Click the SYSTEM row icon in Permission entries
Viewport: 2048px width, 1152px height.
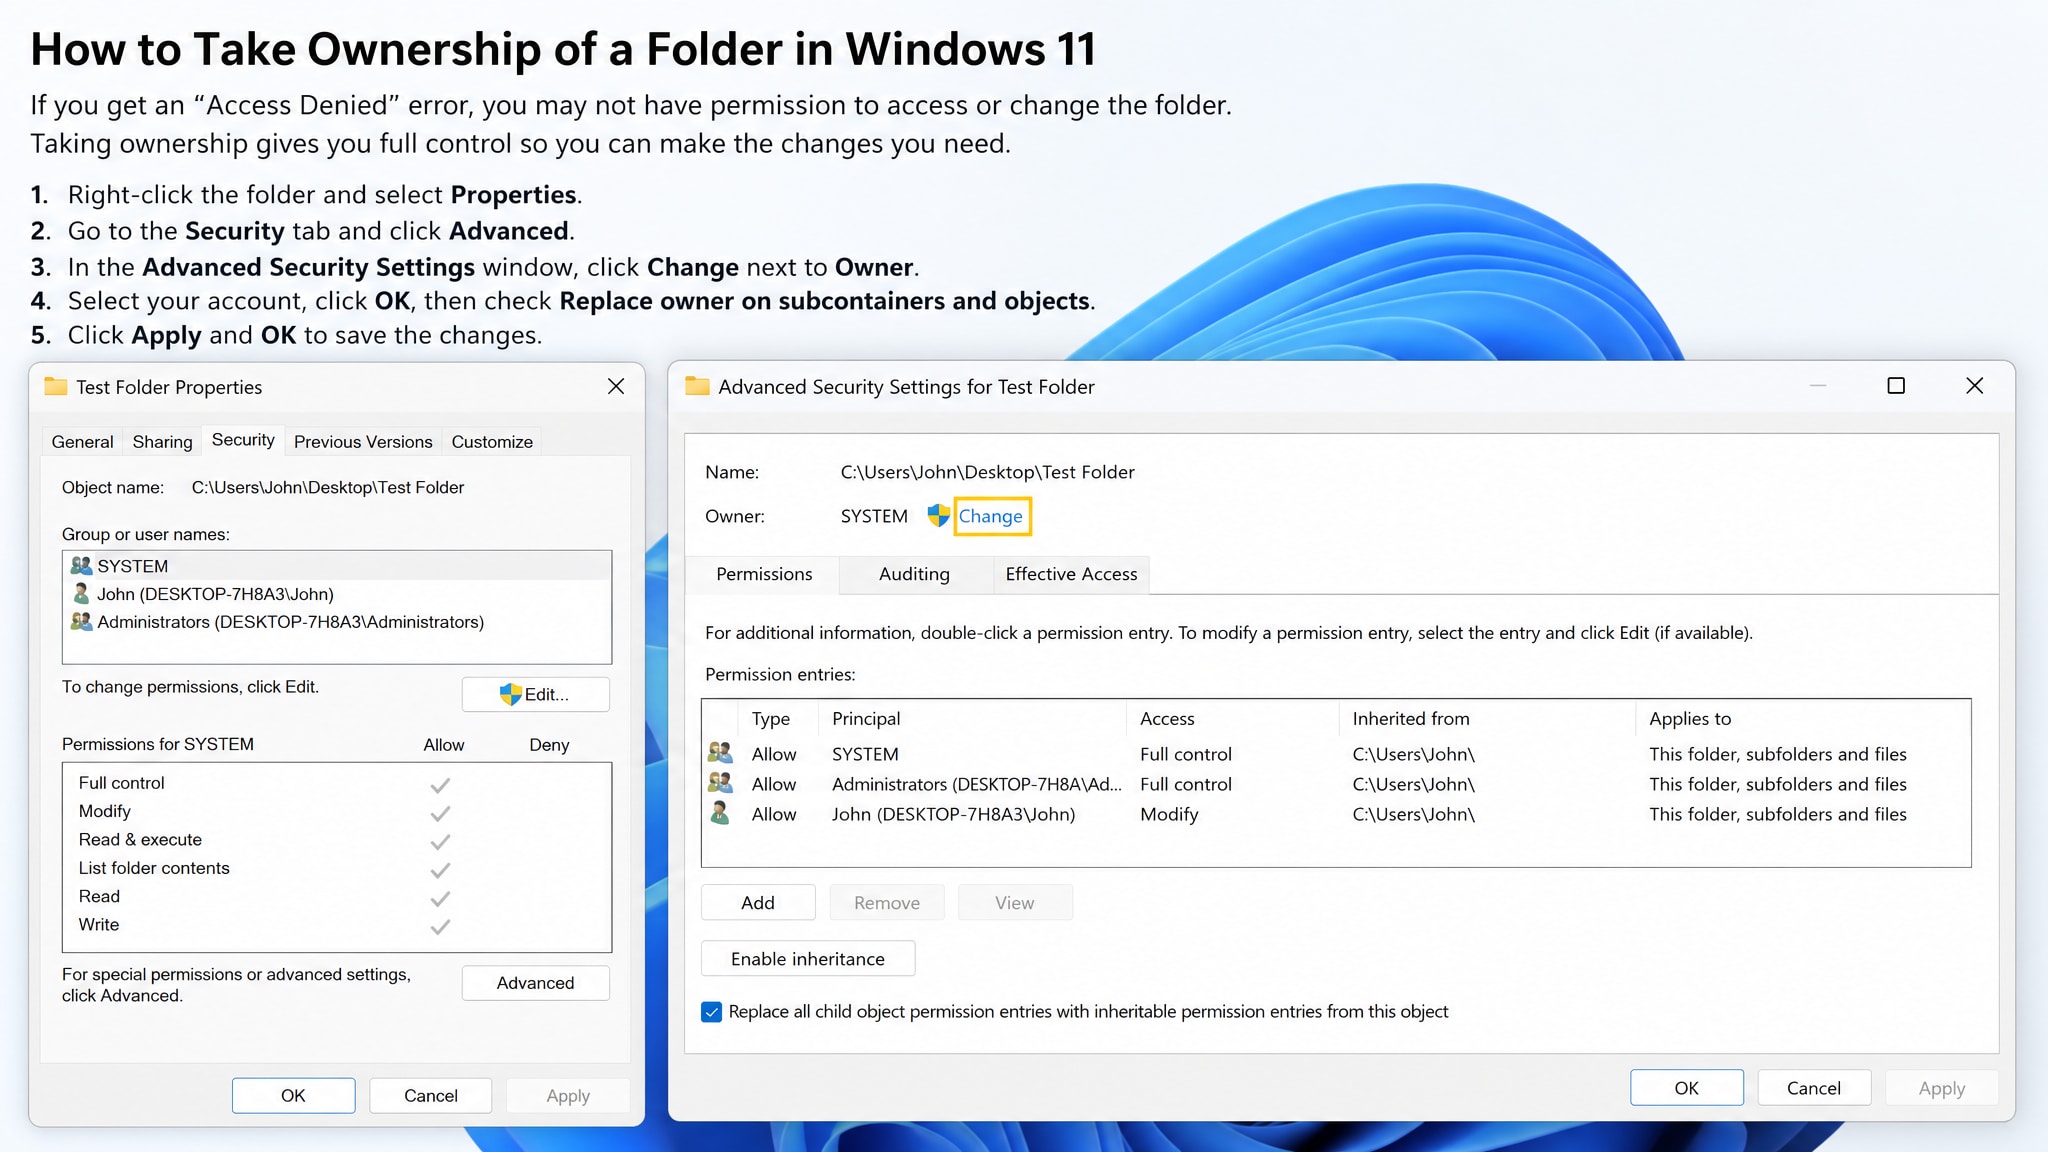(720, 752)
